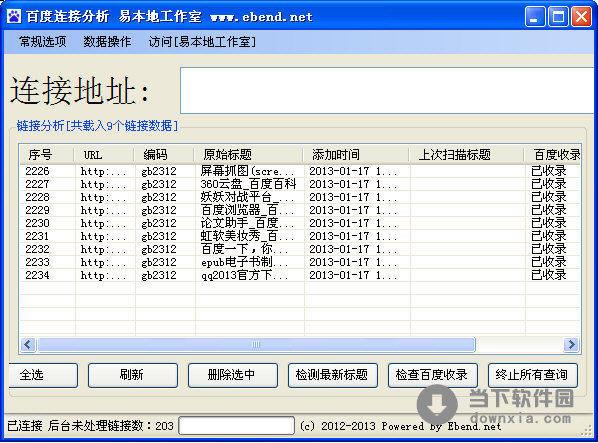Click the title 360云盘_百度百科

(248, 184)
